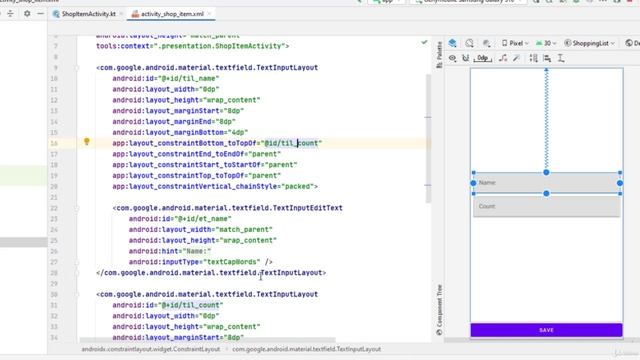The height and width of the screenshot is (360, 640).
Task: Click the lightbulb quick-fix icon on line 16
Action: pyautogui.click(x=87, y=141)
